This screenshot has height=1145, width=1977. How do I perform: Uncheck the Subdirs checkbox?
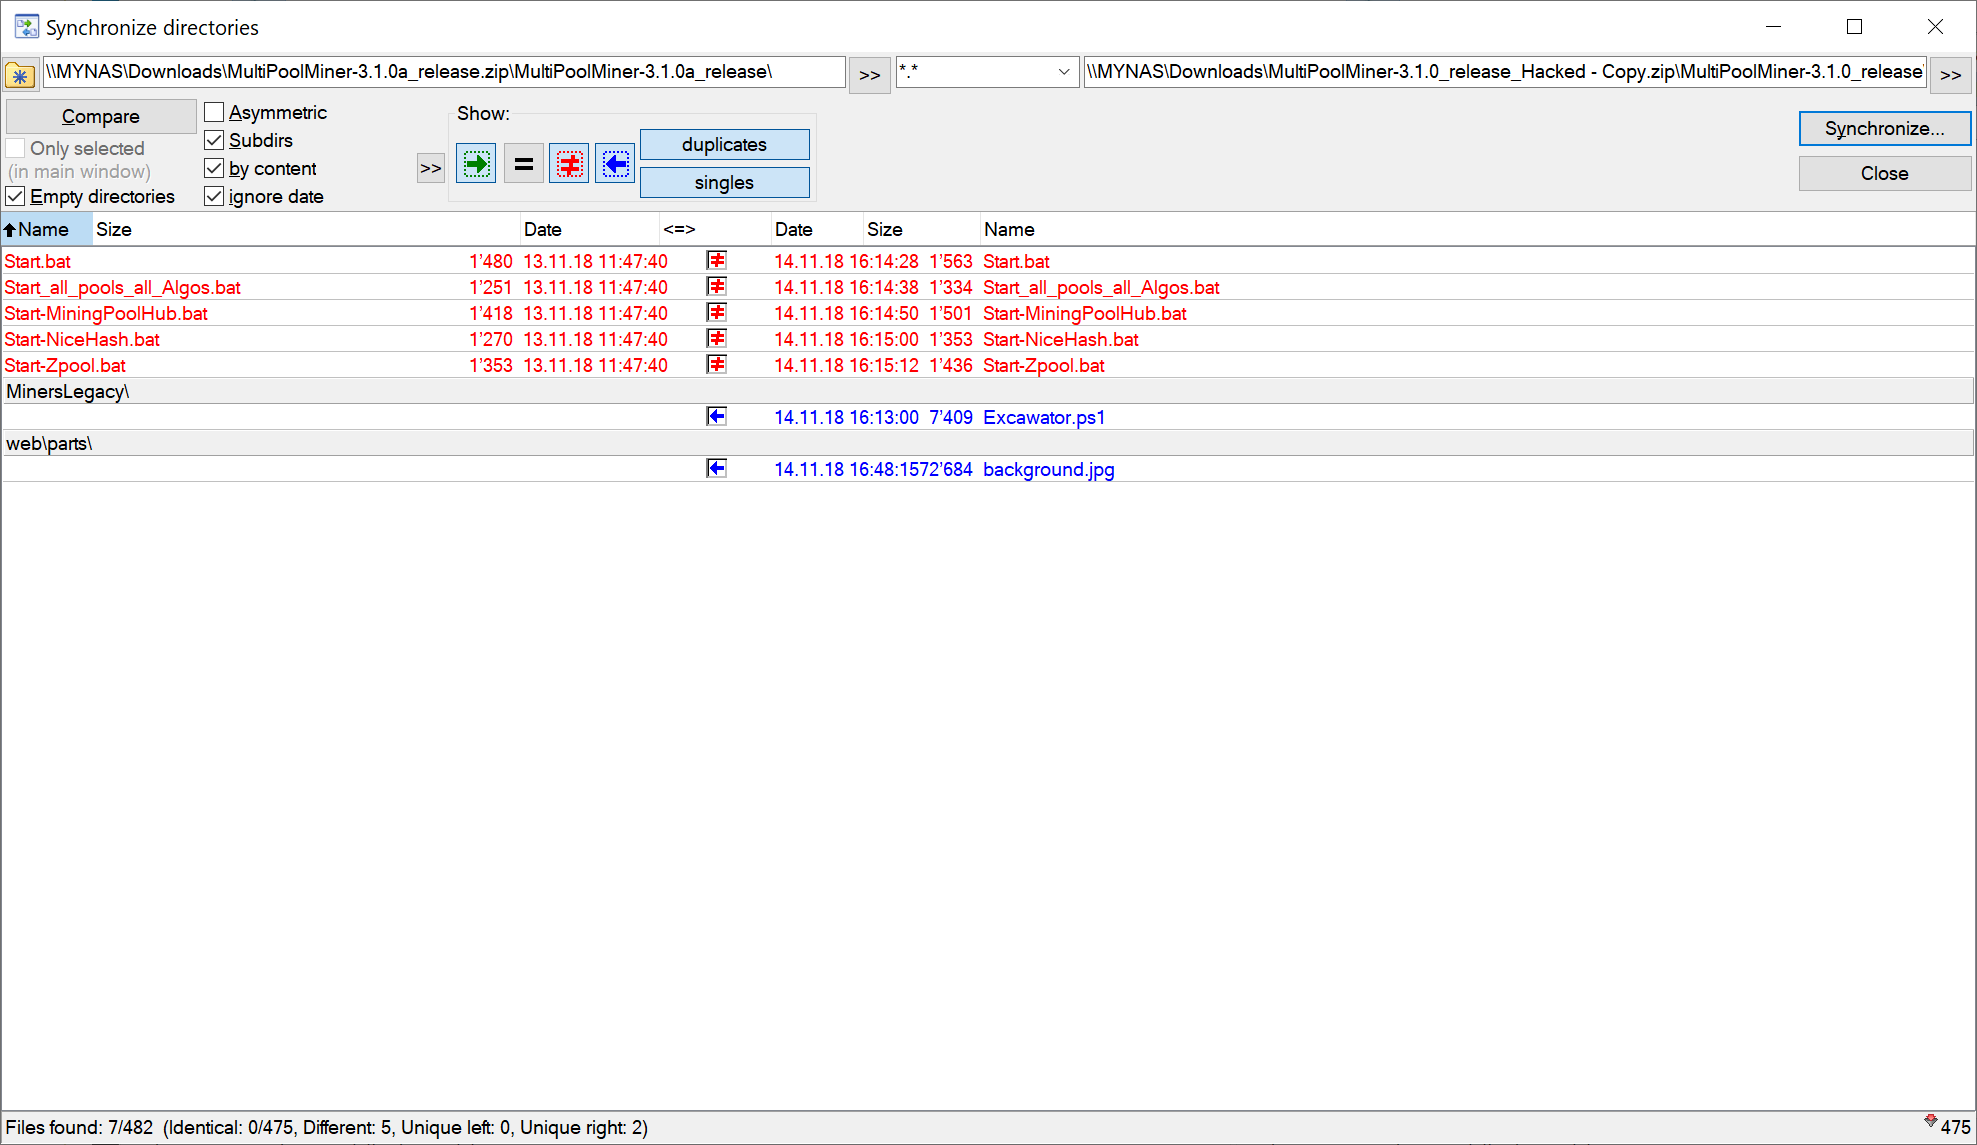point(214,140)
